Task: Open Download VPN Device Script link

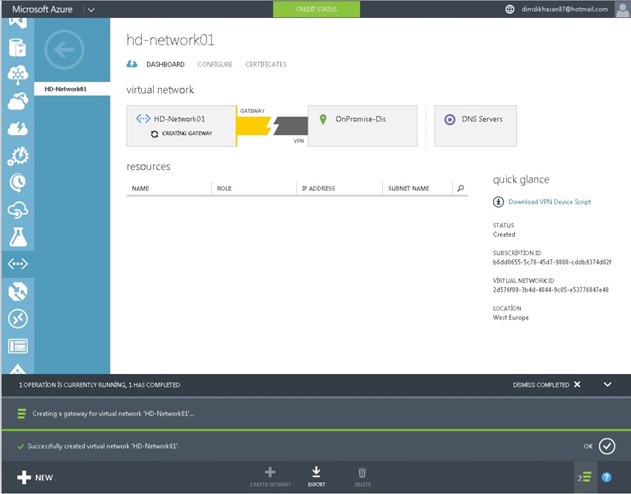Action: (550, 202)
